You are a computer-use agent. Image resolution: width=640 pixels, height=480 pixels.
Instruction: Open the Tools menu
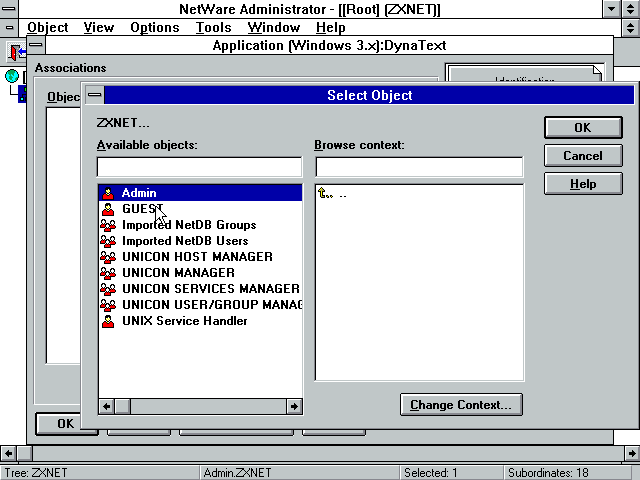click(x=213, y=27)
